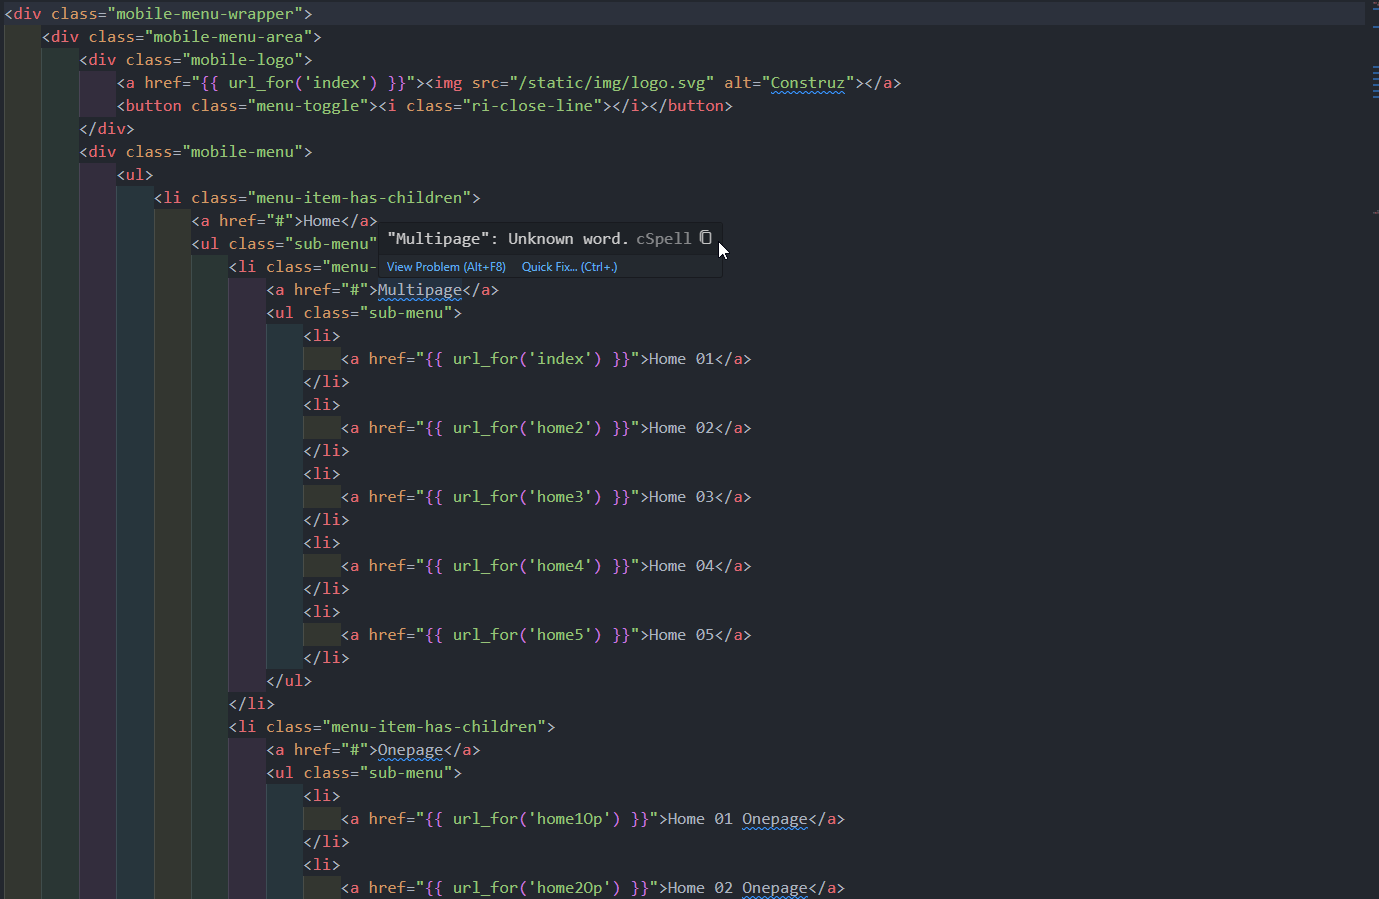The width and height of the screenshot is (1379, 899).
Task: Open View Problem link in hover popup
Action: [446, 267]
